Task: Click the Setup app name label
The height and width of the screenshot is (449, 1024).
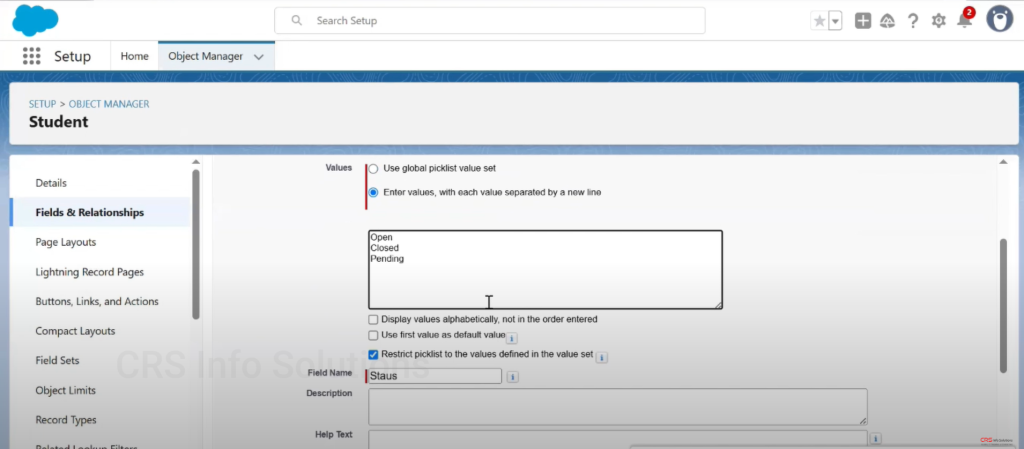Action: click(72, 56)
